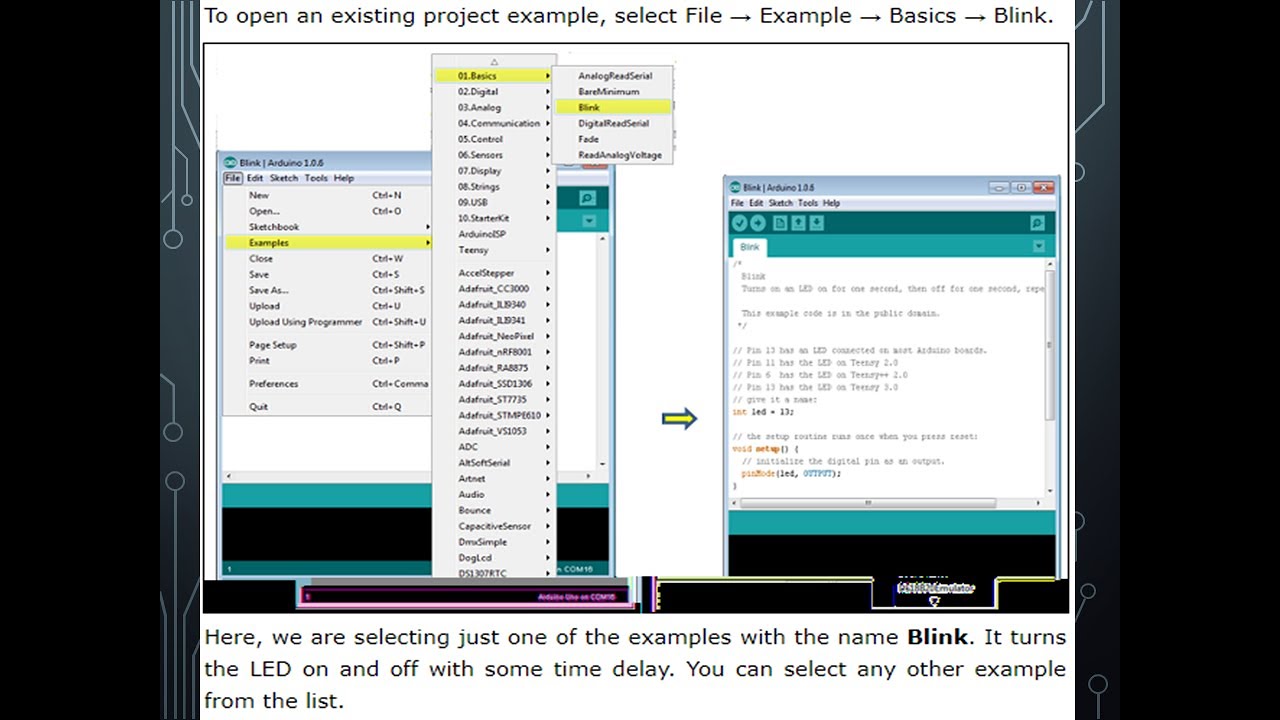Select ReadAnalogVoltage in Basics submenu
The image size is (1280, 720).
(614, 155)
